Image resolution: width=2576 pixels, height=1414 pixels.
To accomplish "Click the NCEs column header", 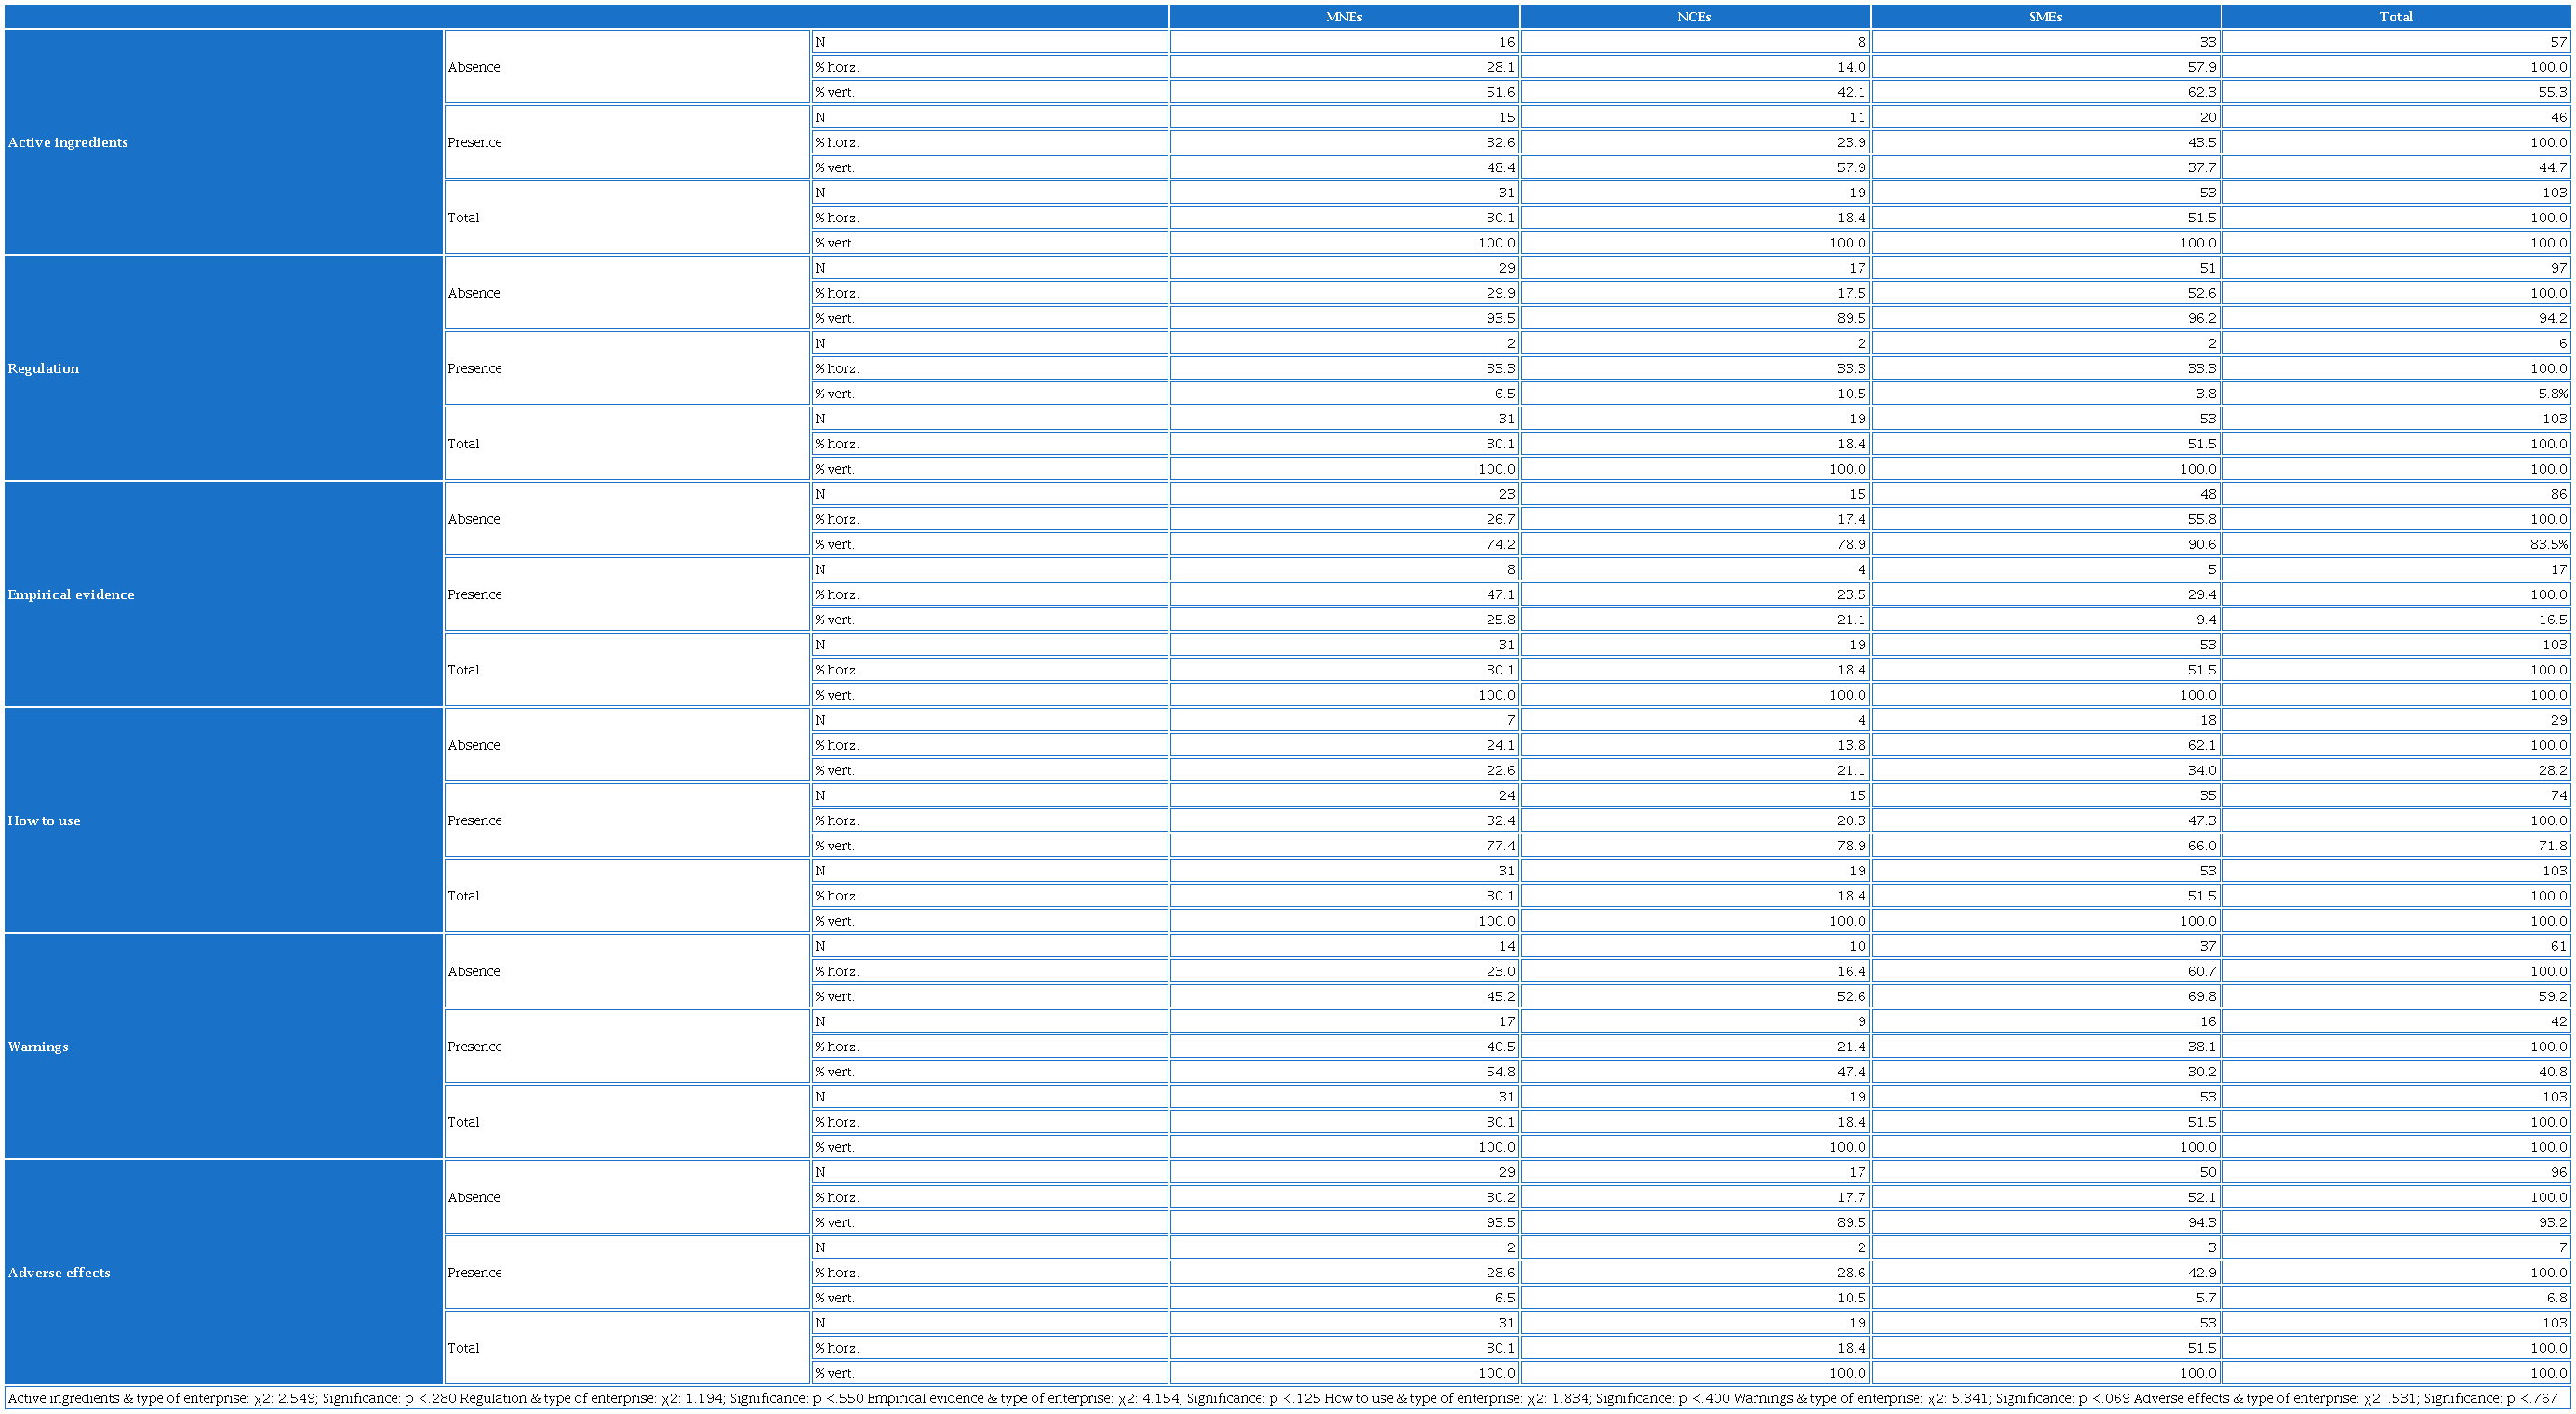I will click(1694, 17).
